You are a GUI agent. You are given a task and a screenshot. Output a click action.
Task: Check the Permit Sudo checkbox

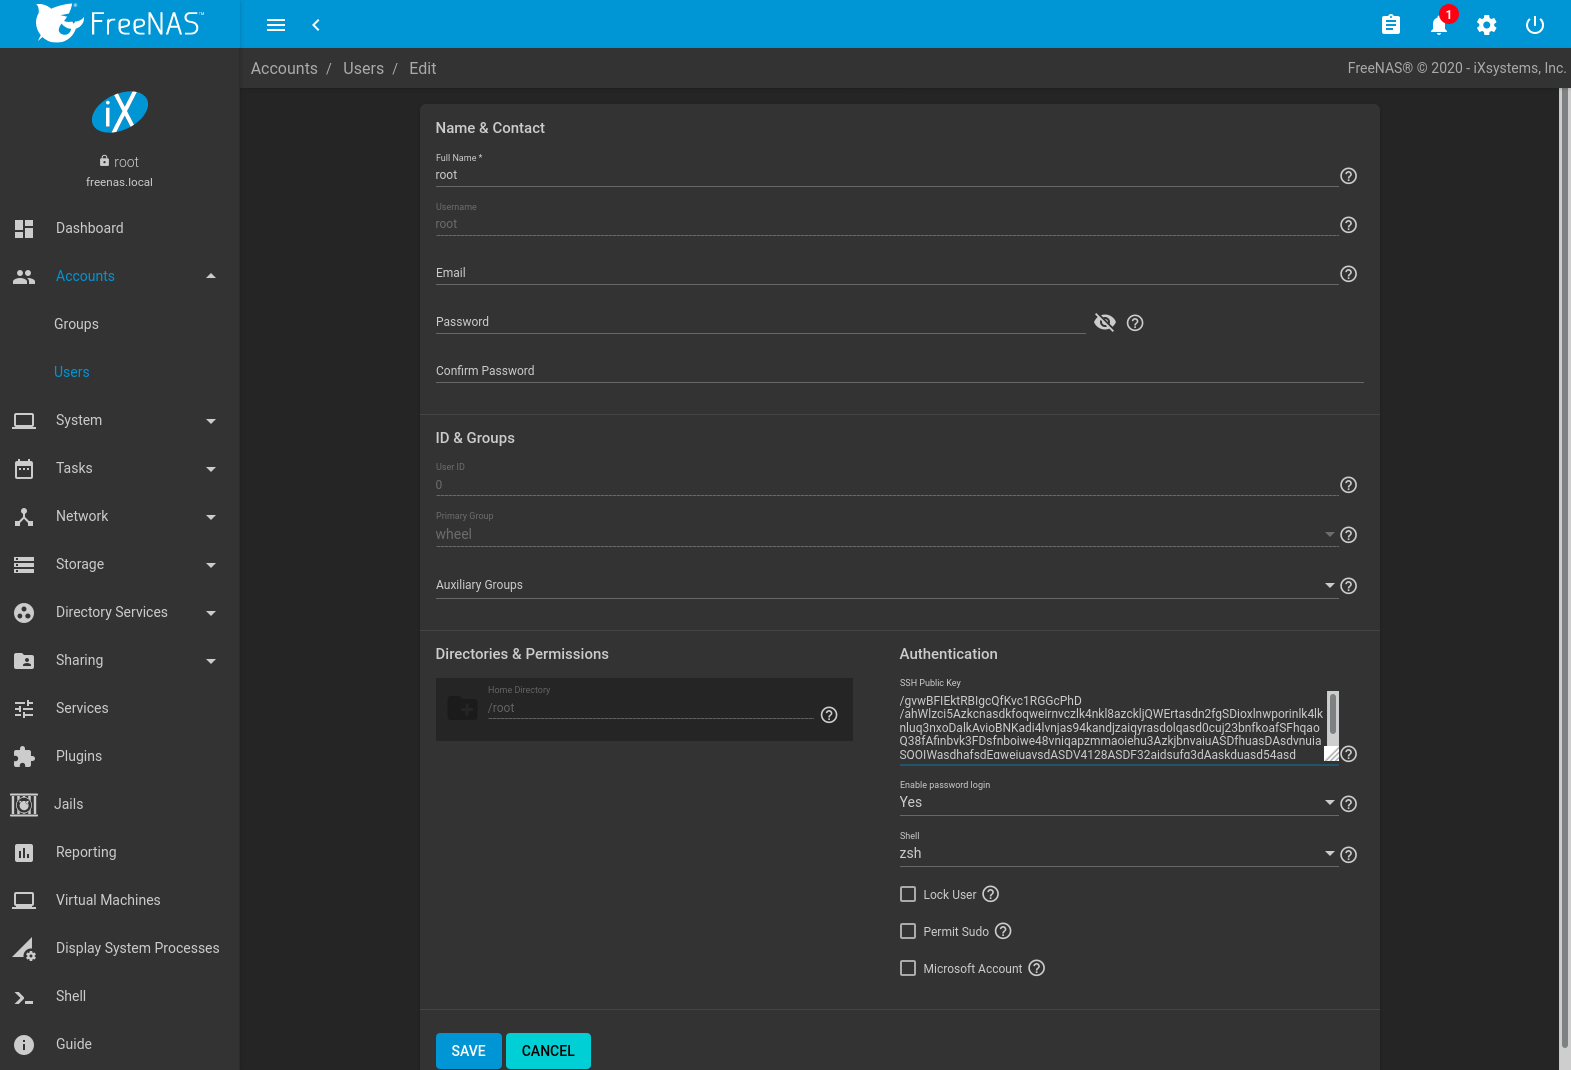click(908, 931)
